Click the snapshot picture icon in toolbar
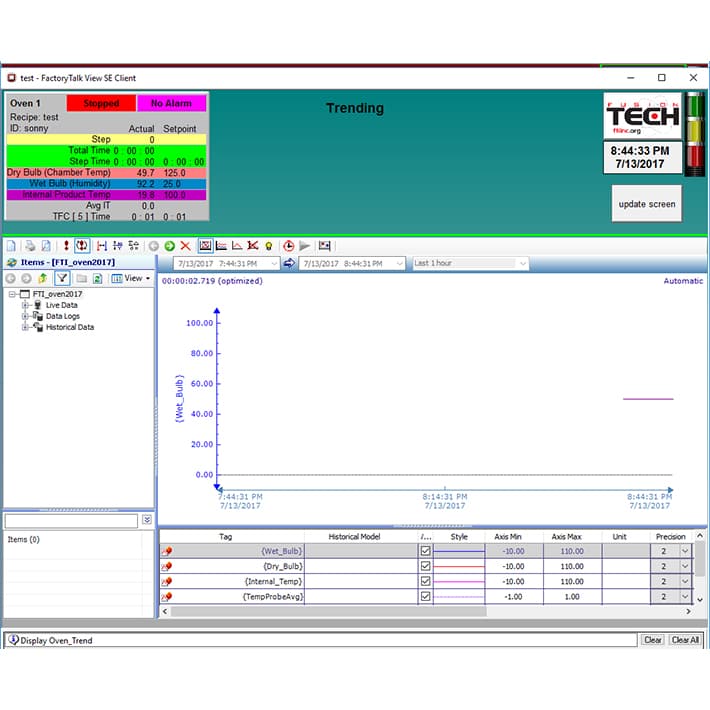This screenshot has width=710, height=710. tap(324, 246)
